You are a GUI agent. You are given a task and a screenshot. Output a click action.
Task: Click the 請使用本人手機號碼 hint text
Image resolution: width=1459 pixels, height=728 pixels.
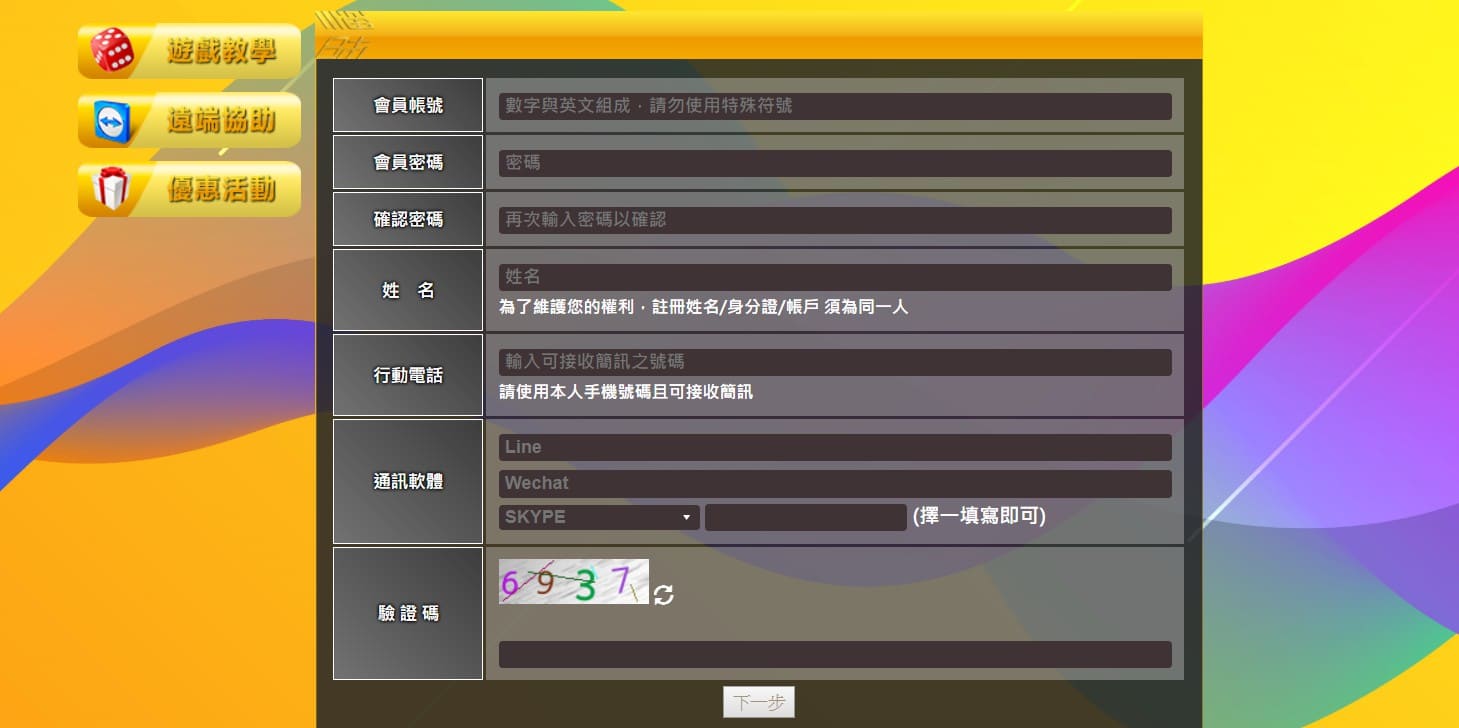pos(626,392)
